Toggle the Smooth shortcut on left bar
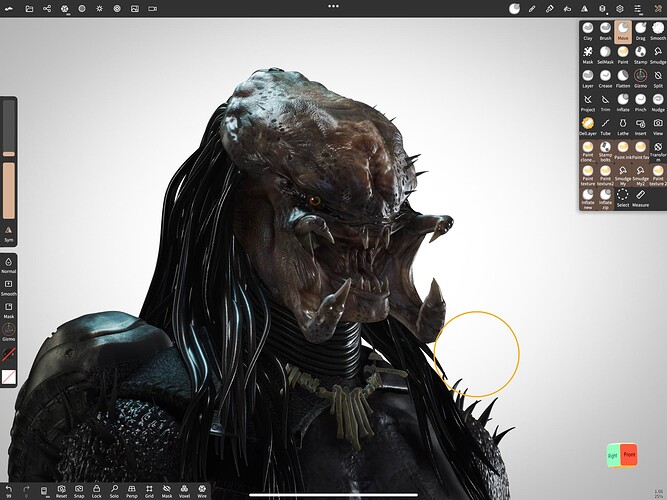Viewport: 667px width, 500px height. click(x=9, y=287)
